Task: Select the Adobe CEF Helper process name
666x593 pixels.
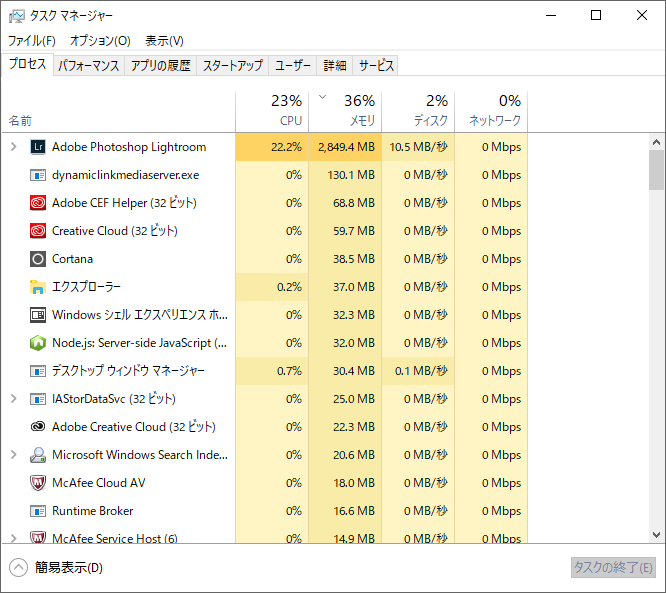Action: click(x=124, y=203)
